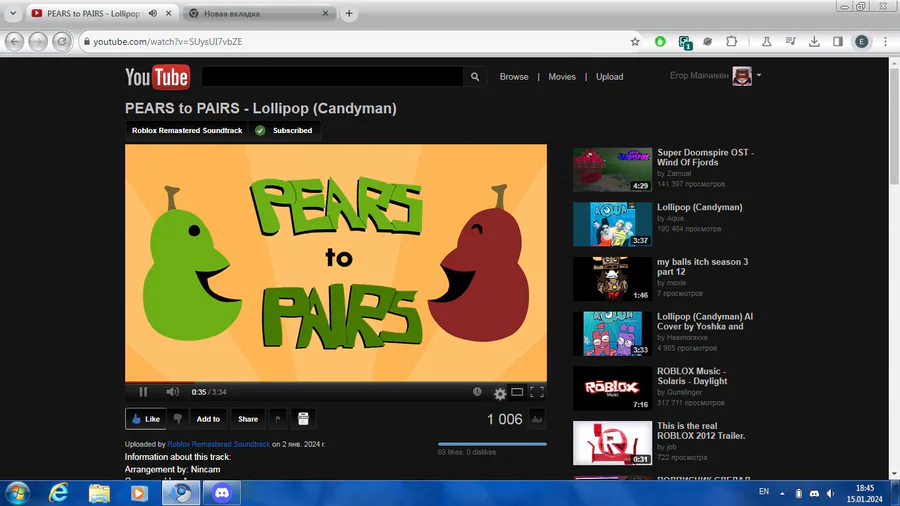The image size is (900, 506).
Task: Open Chrome profile E avatar
Action: pyautogui.click(x=862, y=41)
